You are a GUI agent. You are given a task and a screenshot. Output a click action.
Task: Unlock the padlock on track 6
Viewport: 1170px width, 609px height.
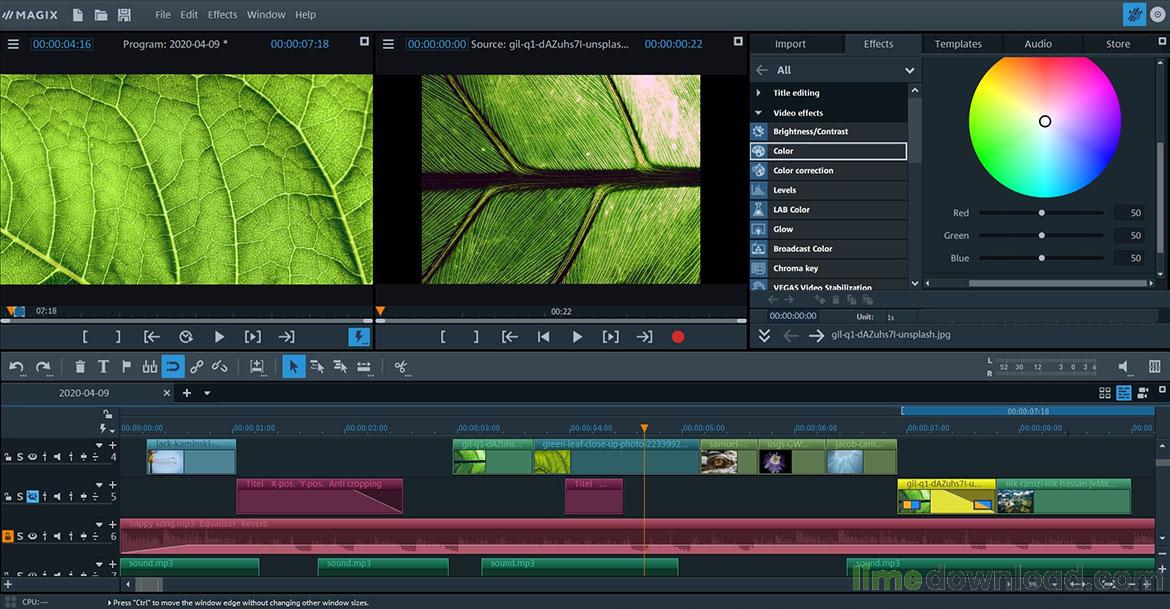pos(8,536)
